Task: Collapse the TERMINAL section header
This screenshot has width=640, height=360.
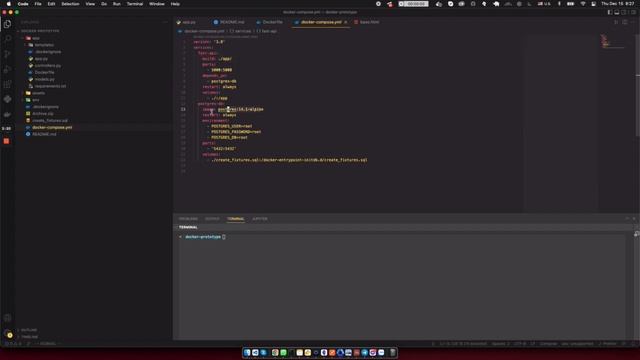Action: coord(188,227)
